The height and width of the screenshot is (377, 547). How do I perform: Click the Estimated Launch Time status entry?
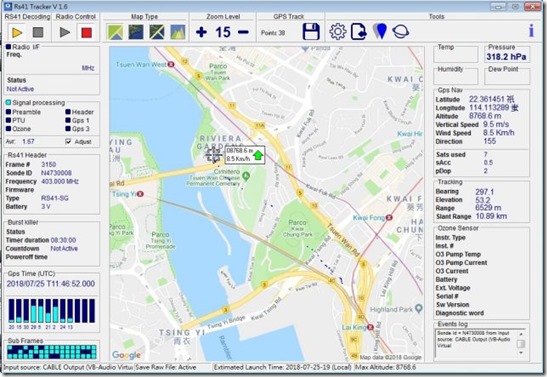pos(283,367)
